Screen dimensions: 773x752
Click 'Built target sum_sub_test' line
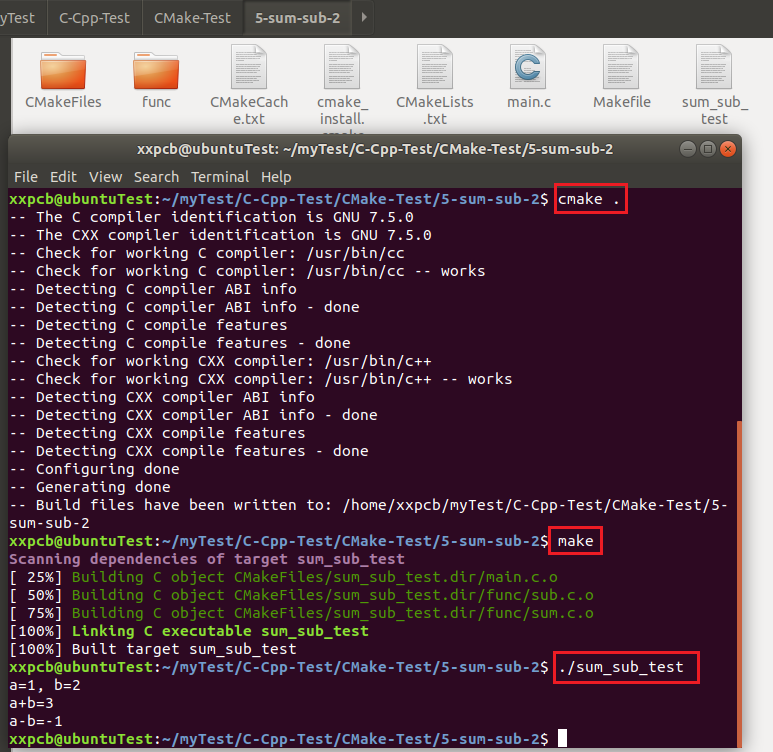click(153, 649)
